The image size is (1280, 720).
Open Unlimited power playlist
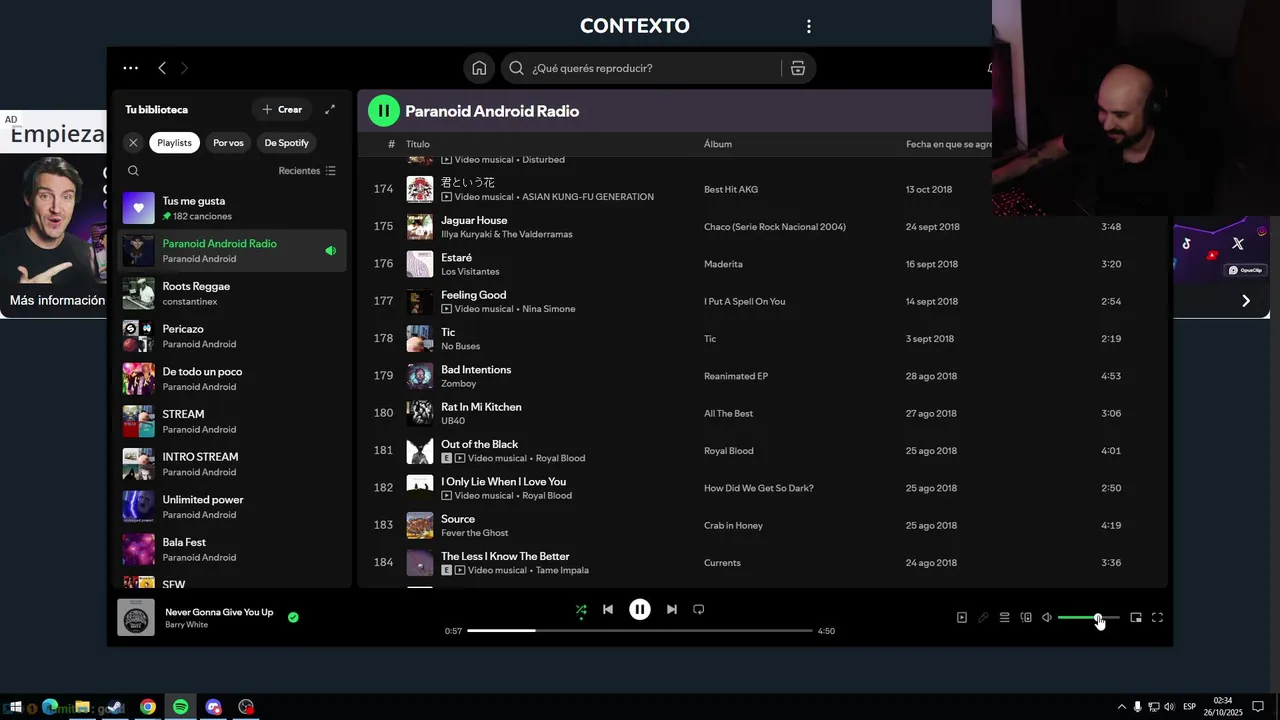coord(232,507)
